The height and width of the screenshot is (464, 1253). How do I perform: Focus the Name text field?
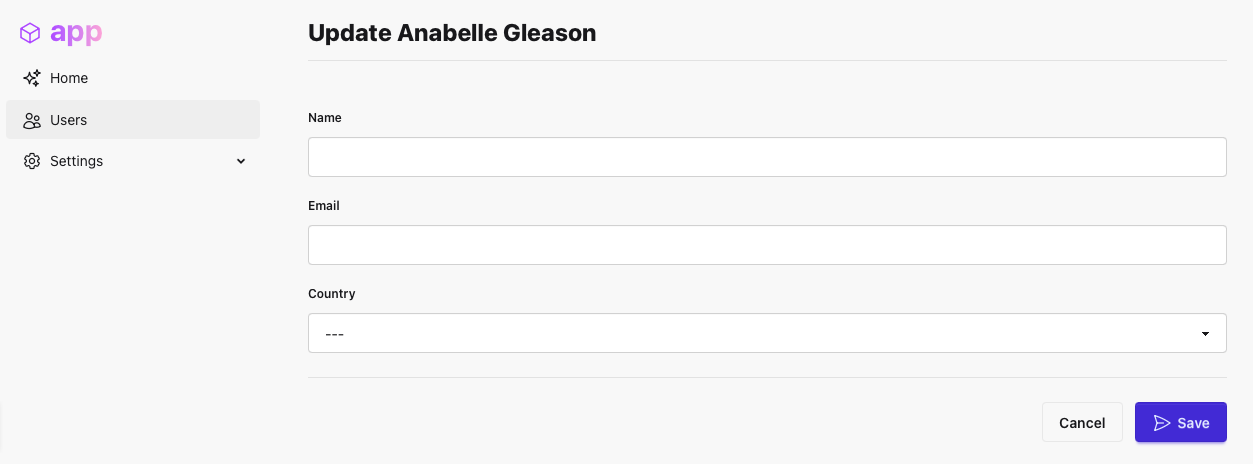click(x=767, y=157)
